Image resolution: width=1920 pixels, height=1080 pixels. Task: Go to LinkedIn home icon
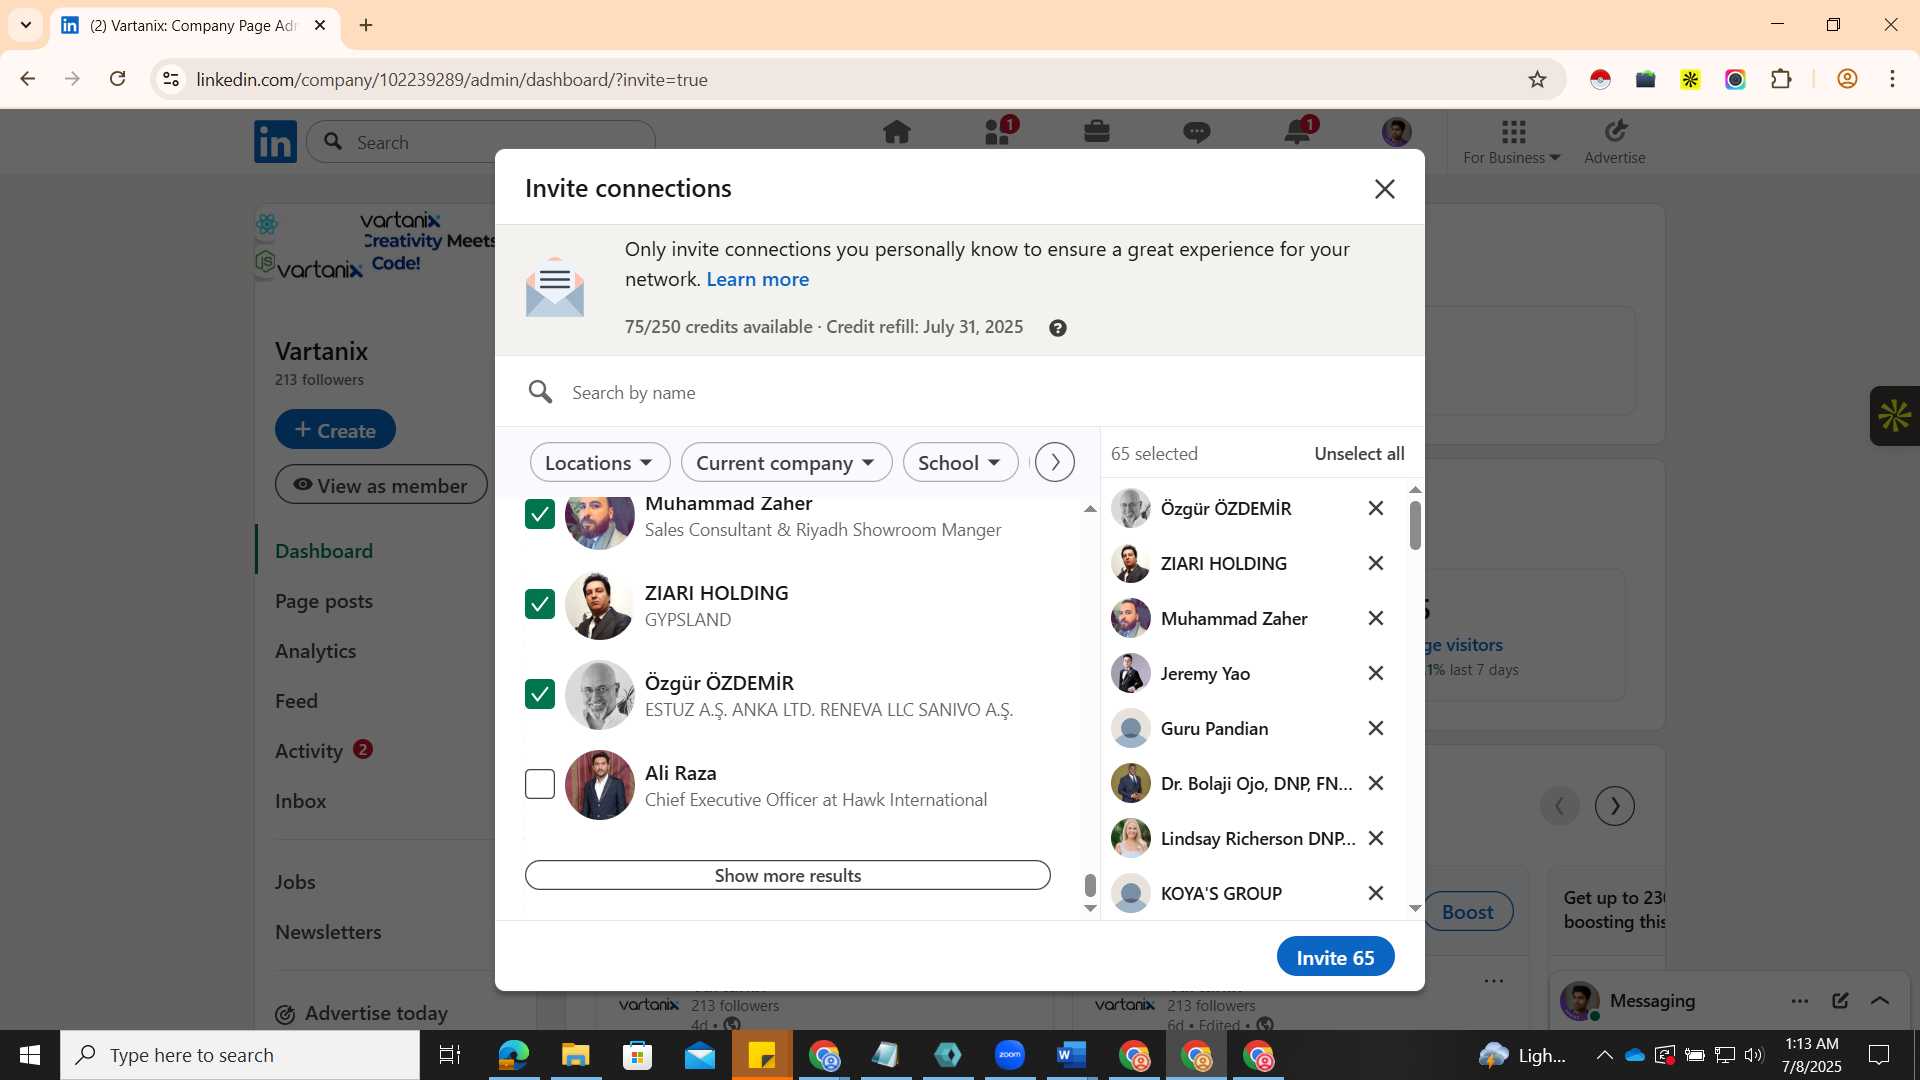[x=897, y=132]
